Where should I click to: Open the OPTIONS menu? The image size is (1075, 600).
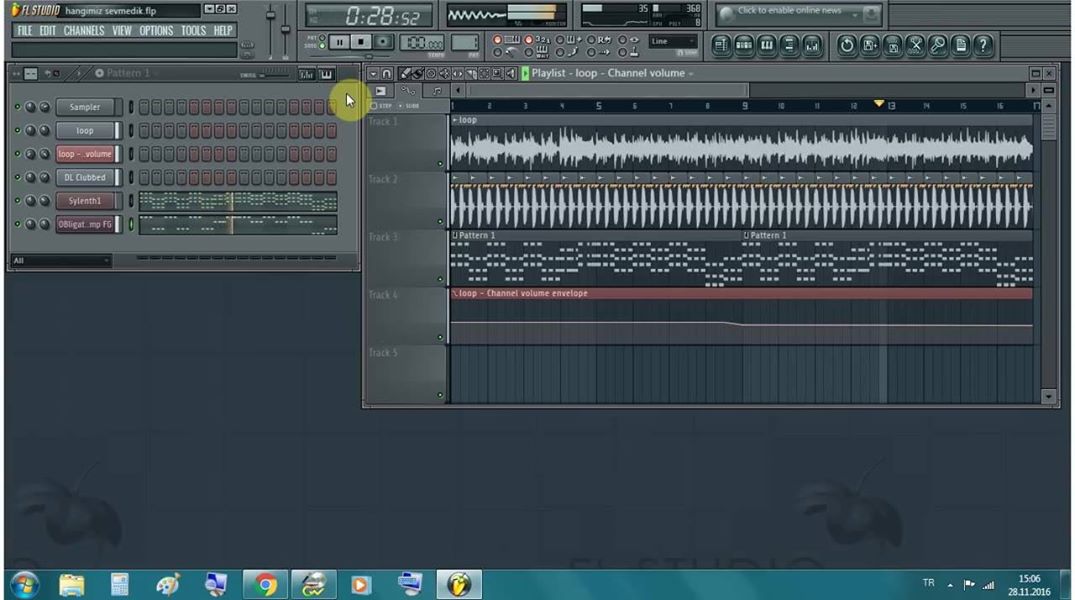(x=156, y=31)
